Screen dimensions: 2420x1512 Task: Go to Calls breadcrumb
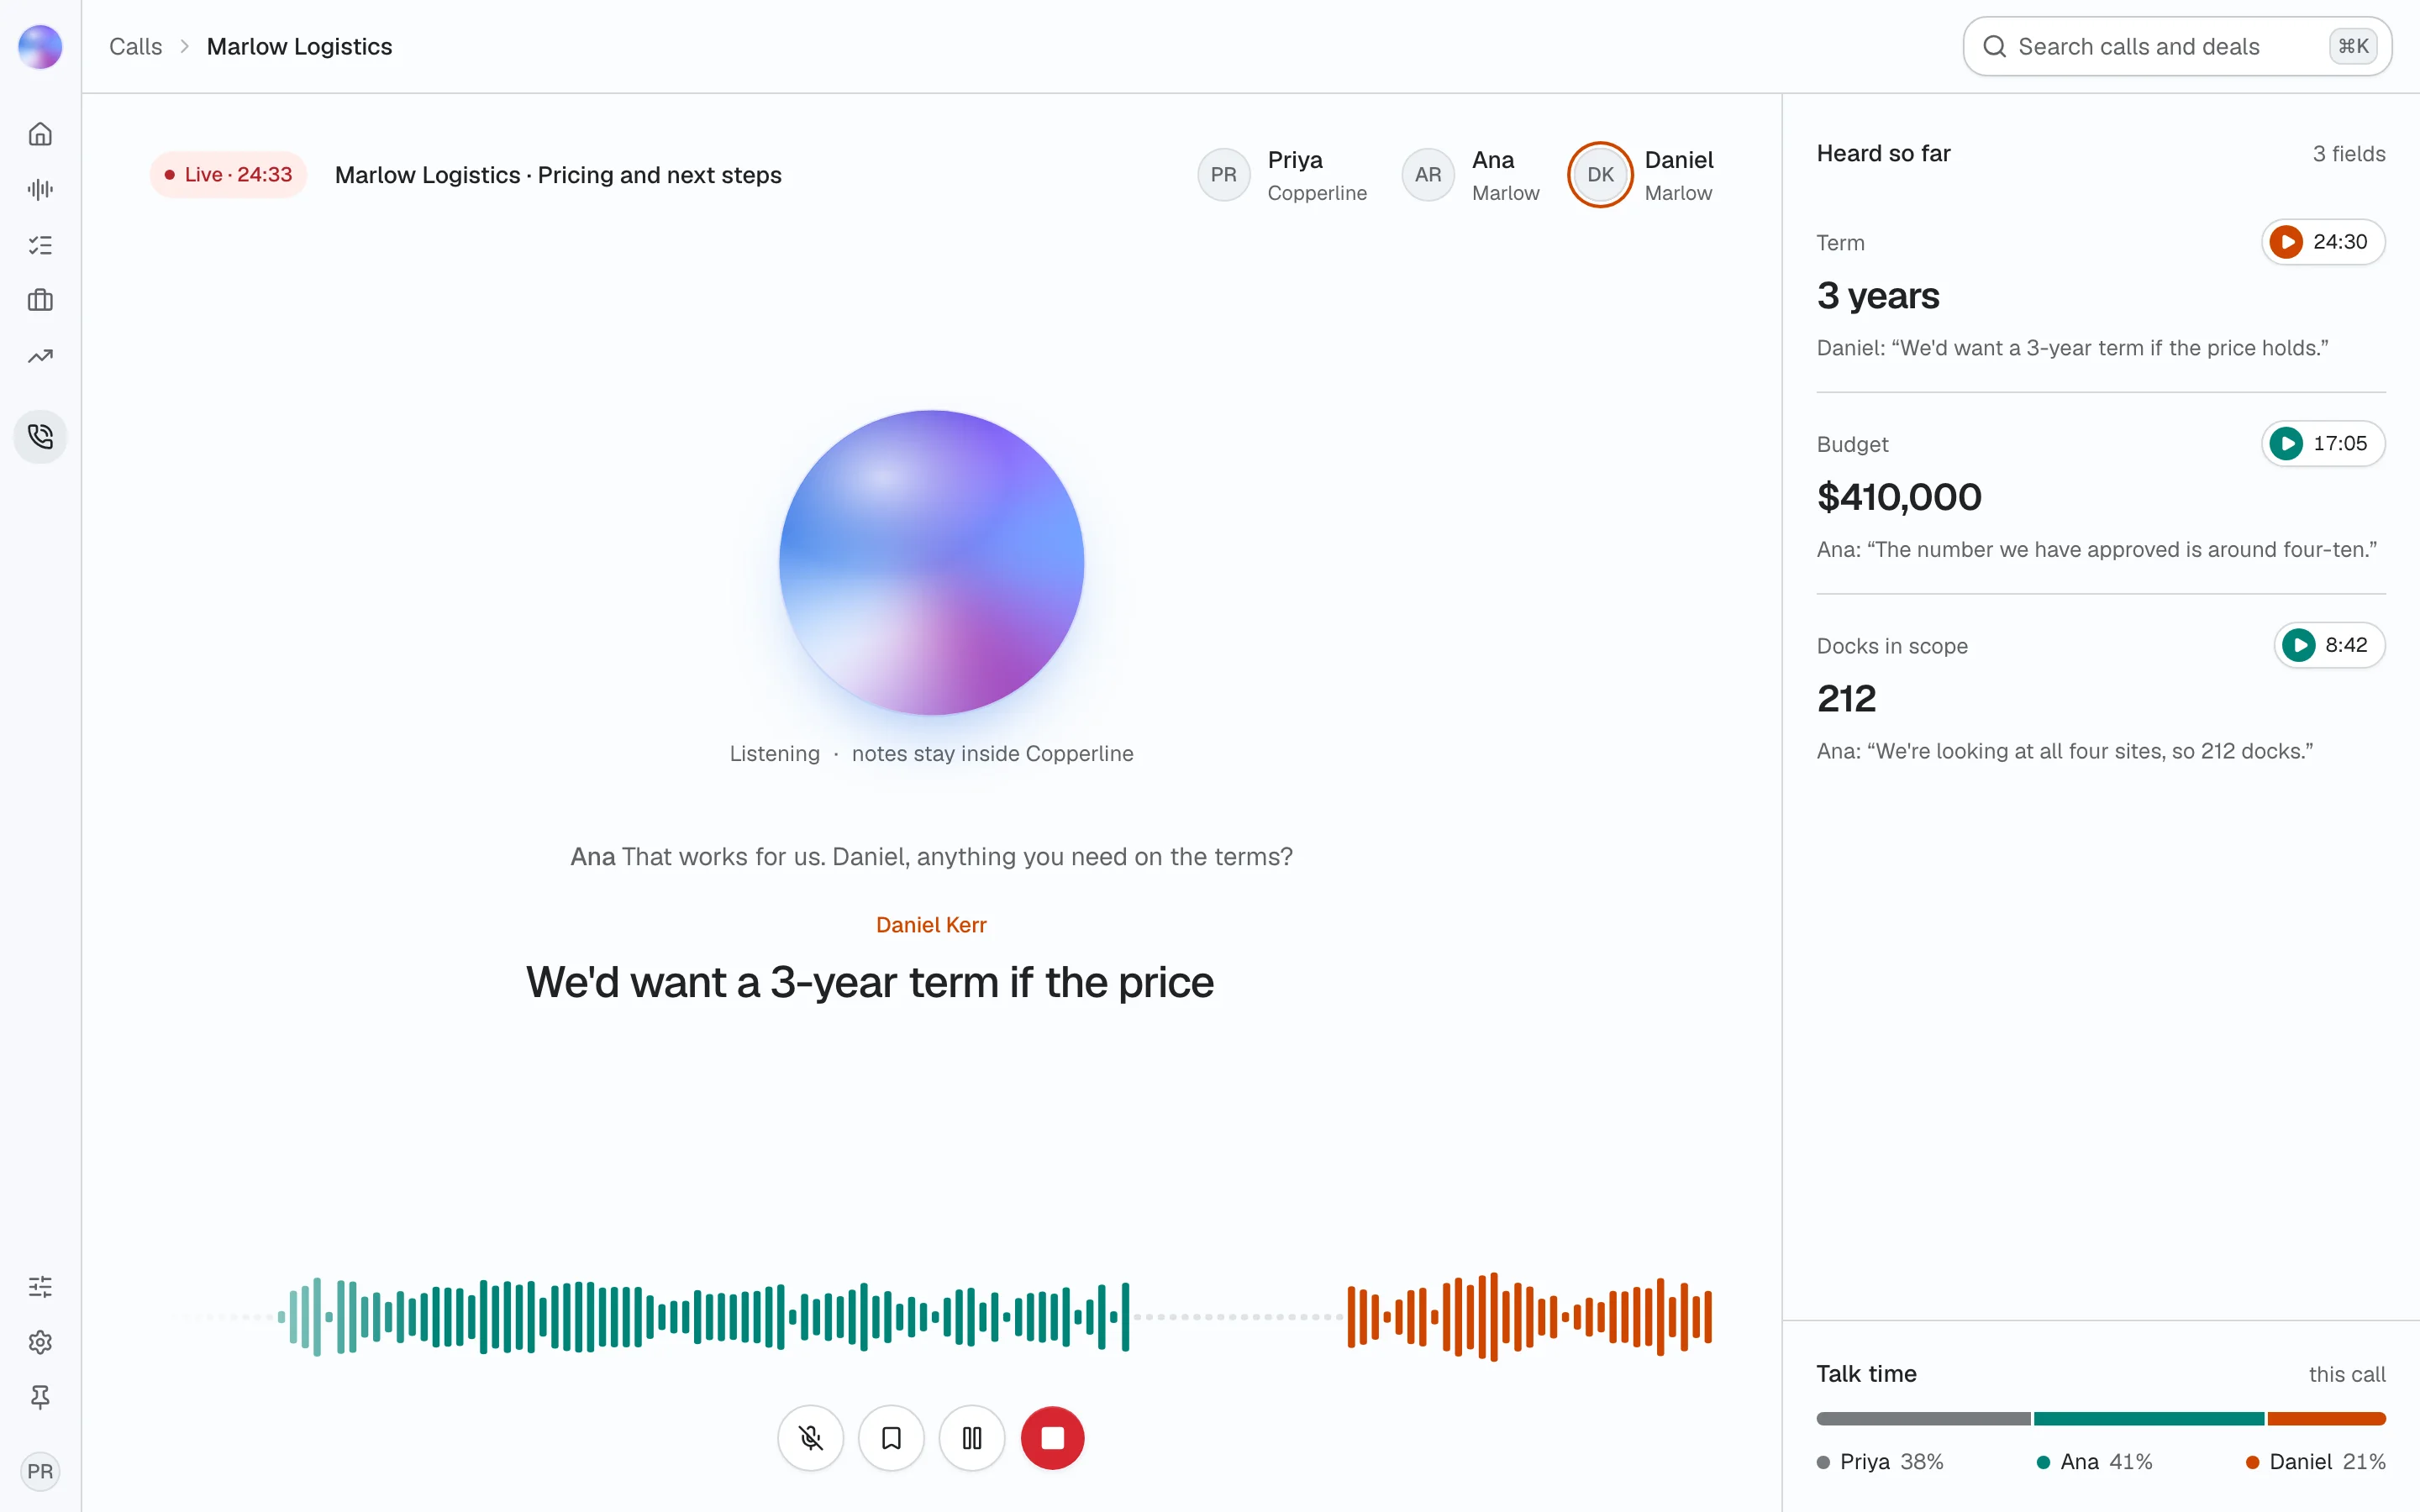(x=135, y=46)
